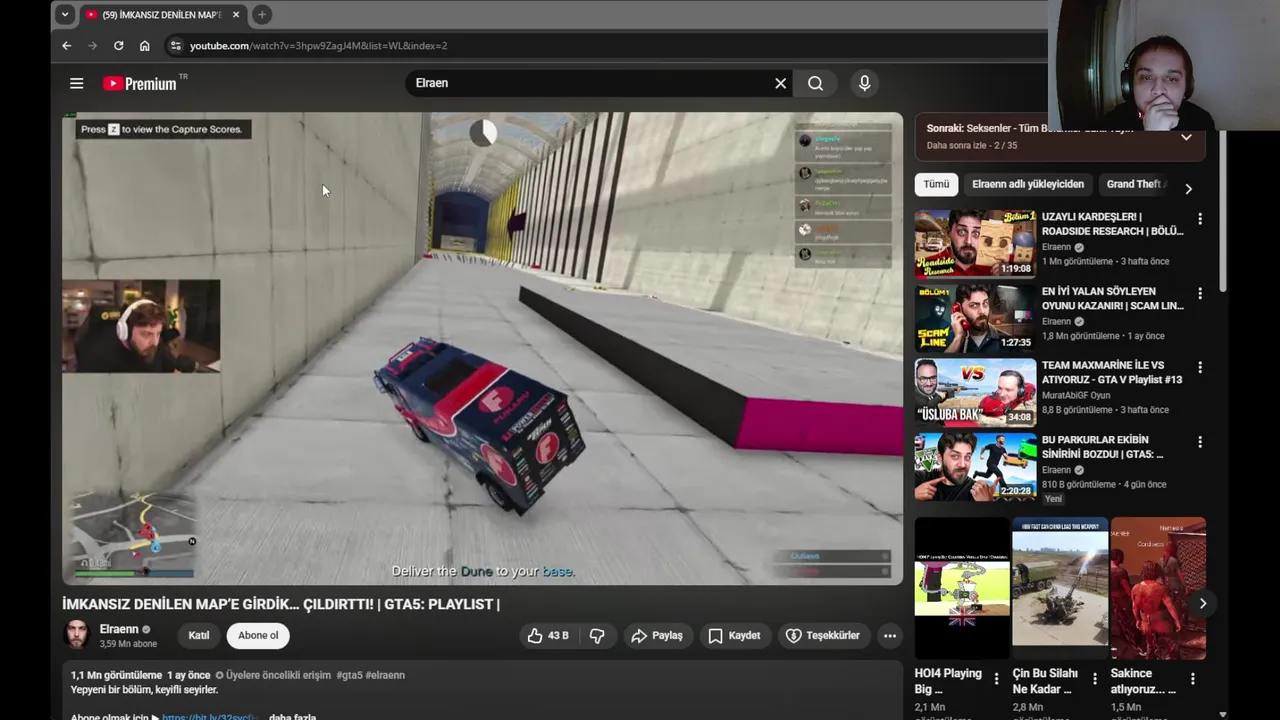The width and height of the screenshot is (1280, 720).
Task: Open Sakince atıyoruz short thumbnail
Action: (x=1158, y=588)
